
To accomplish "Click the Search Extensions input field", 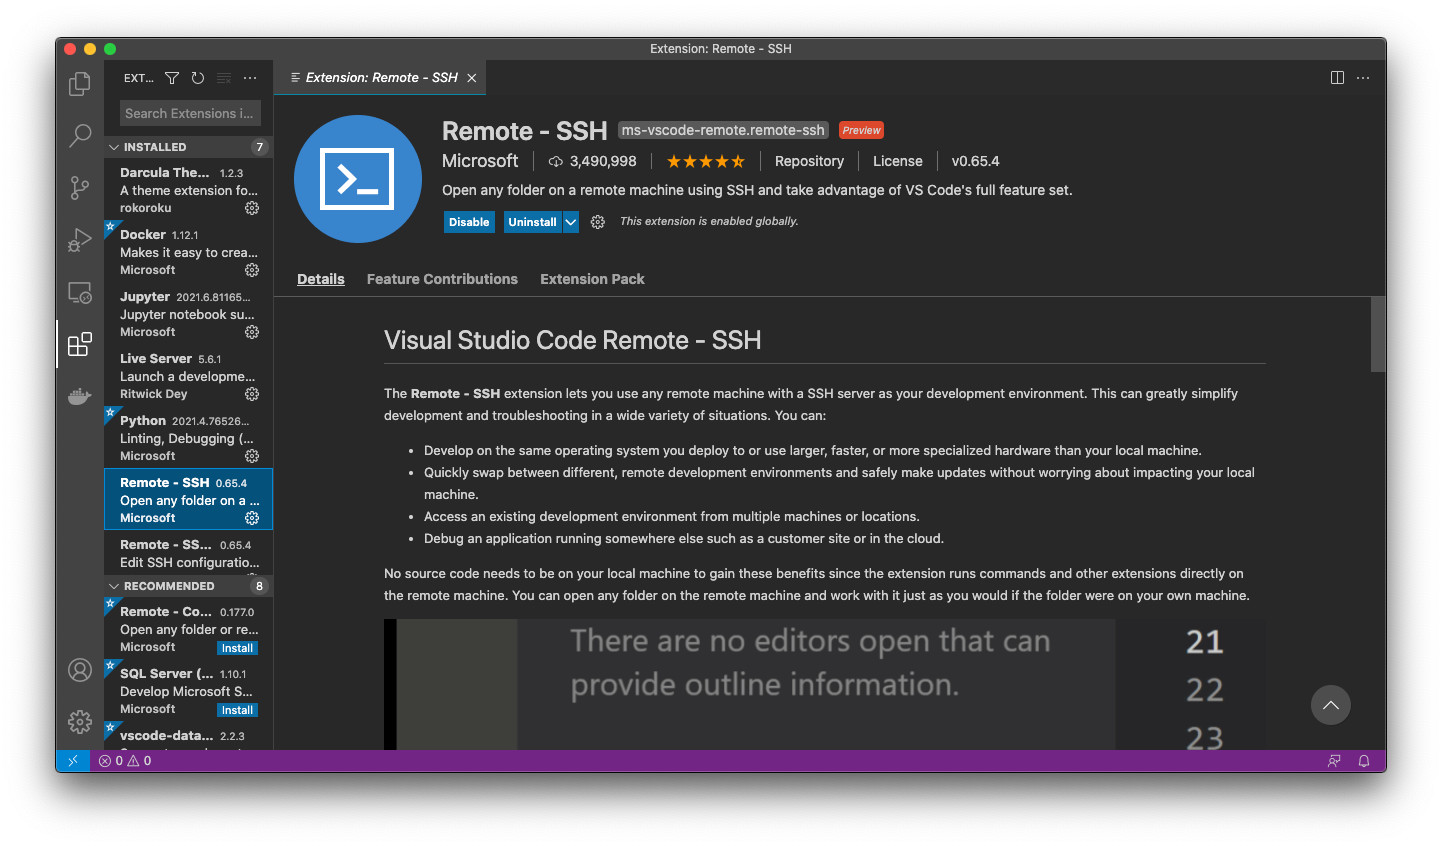I will point(189,113).
